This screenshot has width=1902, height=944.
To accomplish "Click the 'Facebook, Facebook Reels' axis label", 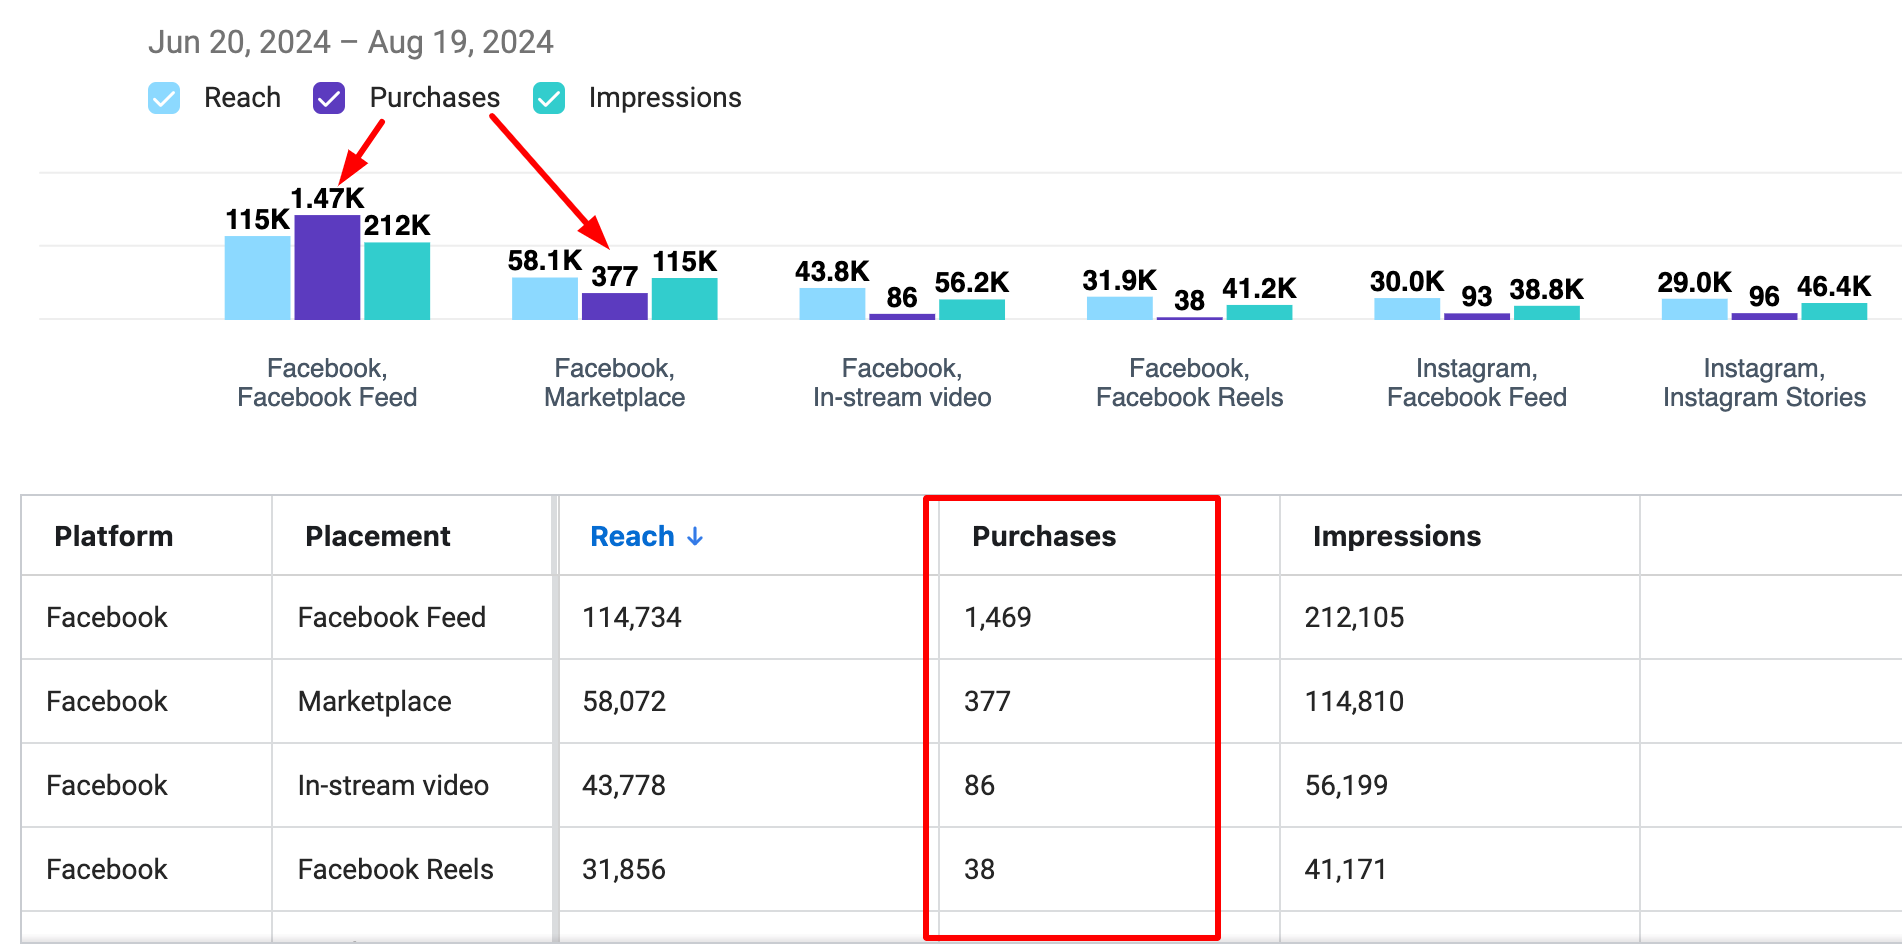I will [1190, 383].
